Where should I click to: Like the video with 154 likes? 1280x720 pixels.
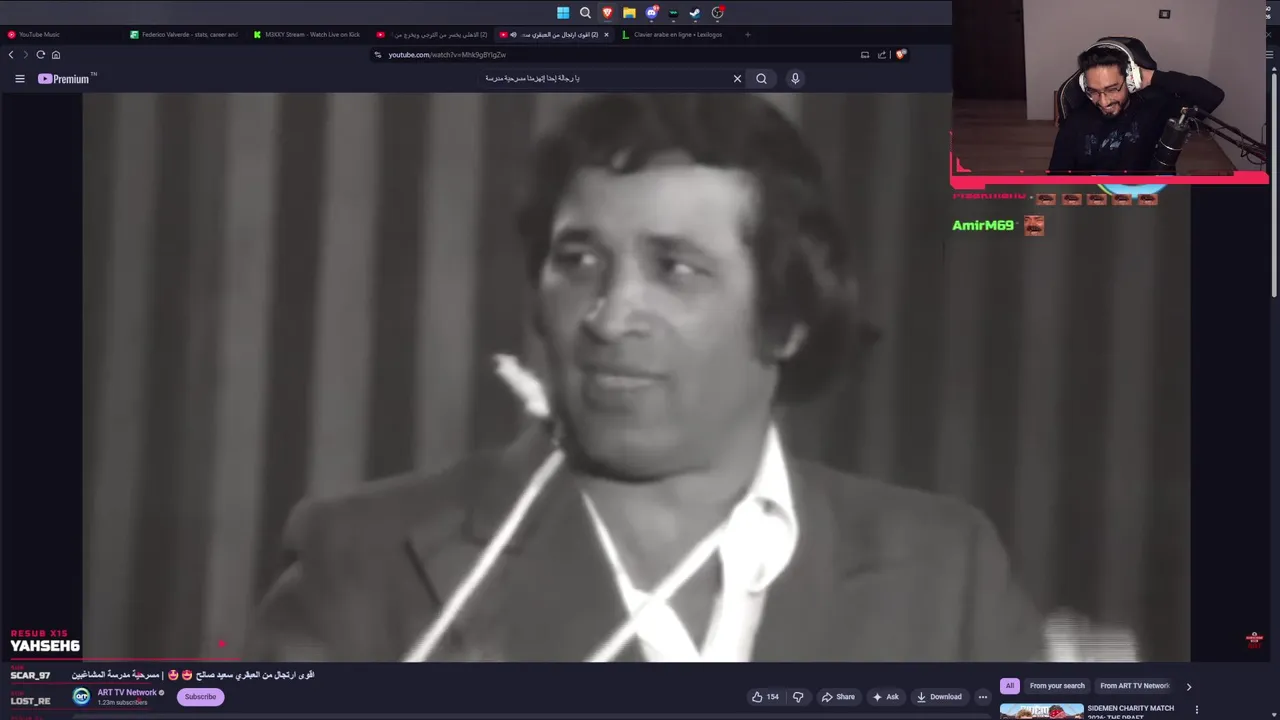point(765,697)
